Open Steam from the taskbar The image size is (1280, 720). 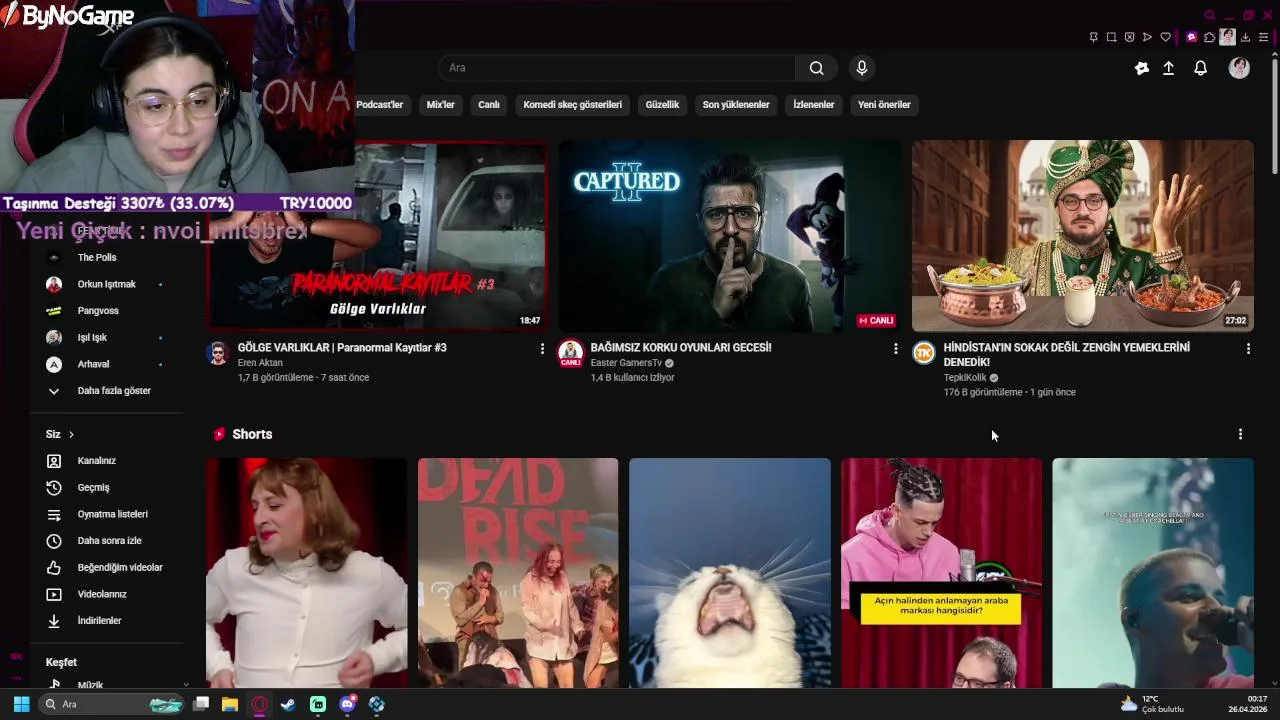tap(288, 704)
